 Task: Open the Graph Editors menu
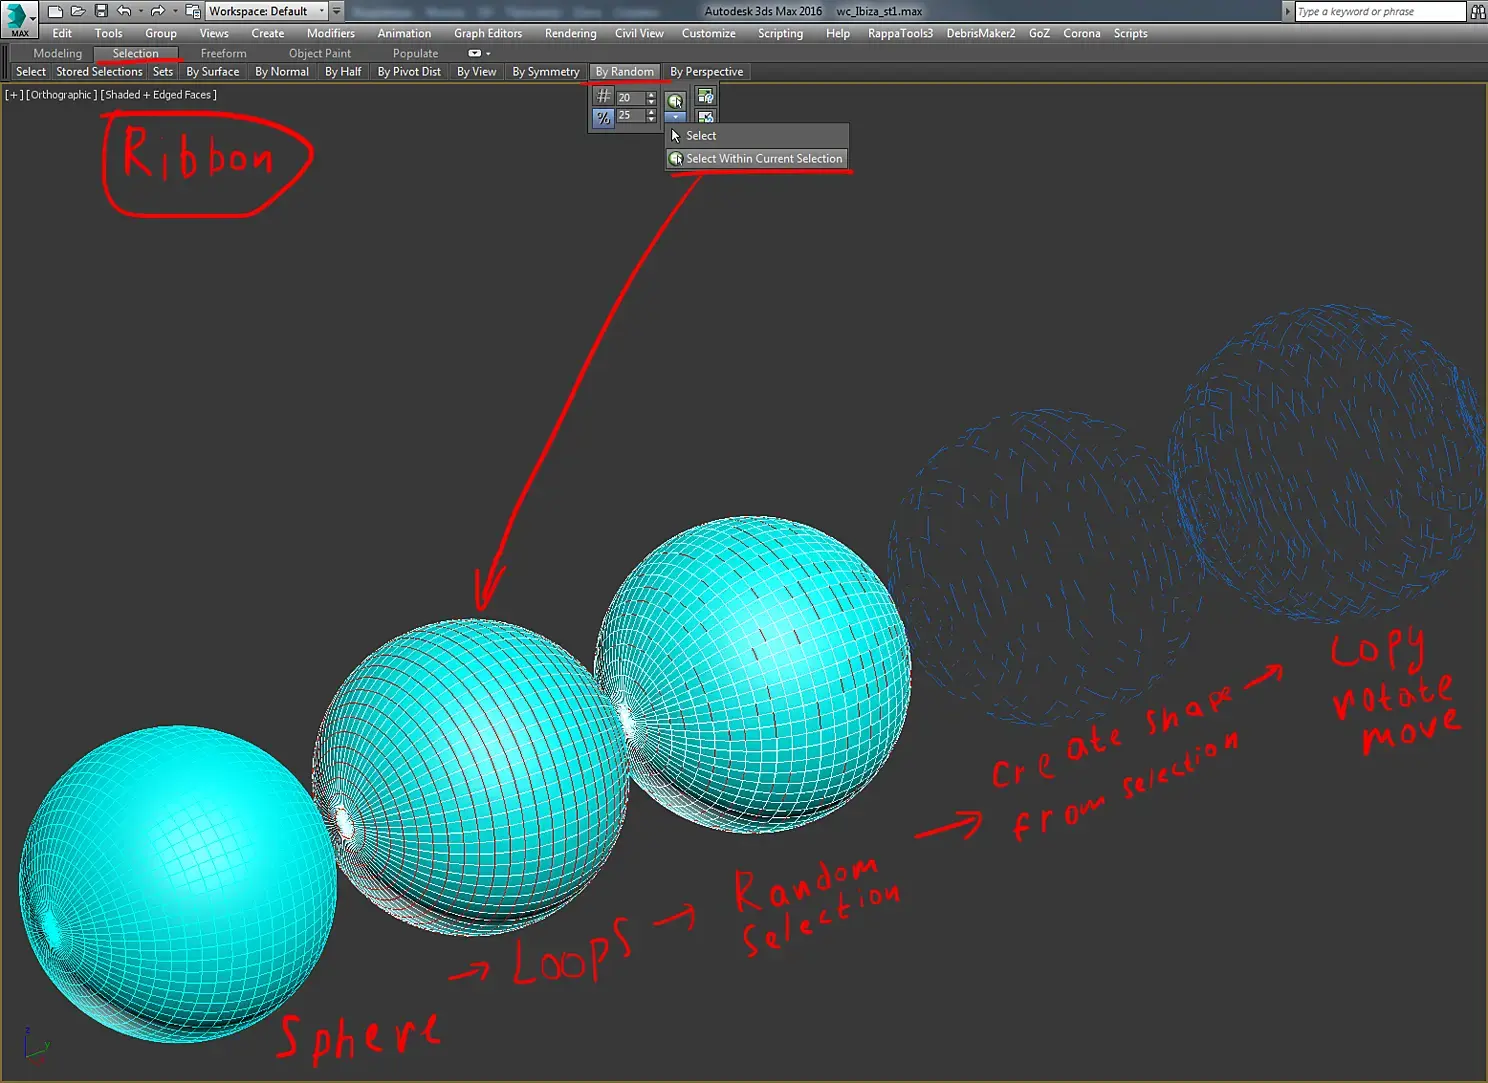point(488,33)
